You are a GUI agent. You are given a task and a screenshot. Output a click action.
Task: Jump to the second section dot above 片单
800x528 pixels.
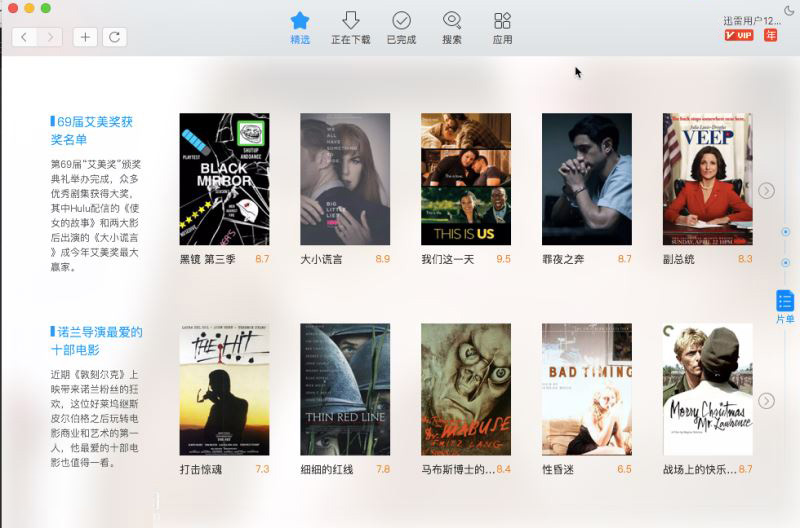coord(785,263)
